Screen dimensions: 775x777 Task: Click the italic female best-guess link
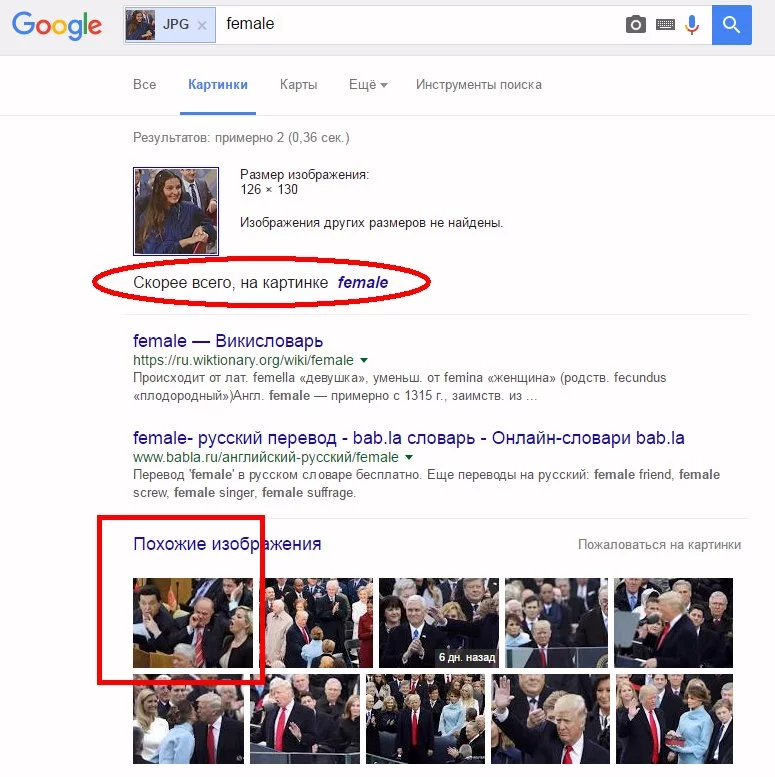click(363, 282)
